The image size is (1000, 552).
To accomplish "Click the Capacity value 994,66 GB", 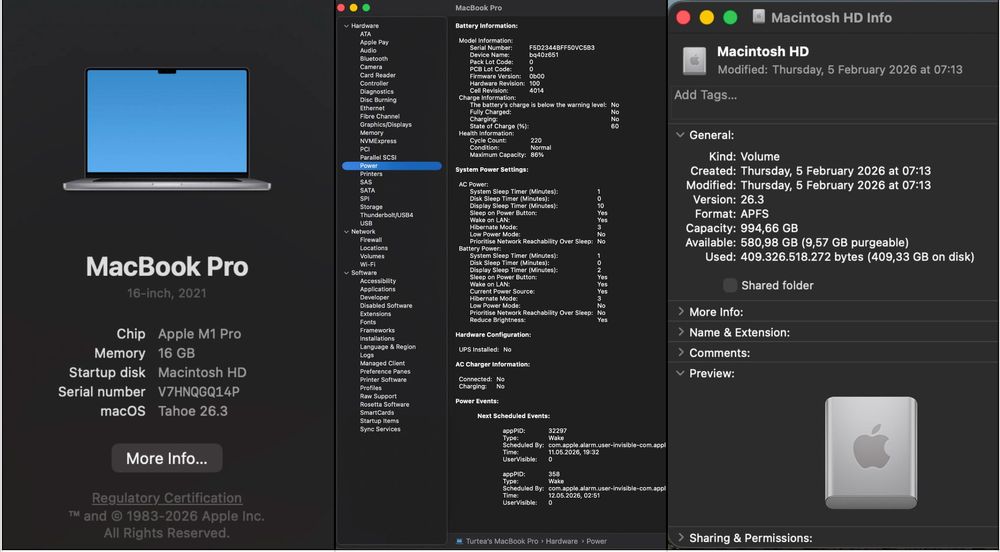I will click(x=768, y=228).
